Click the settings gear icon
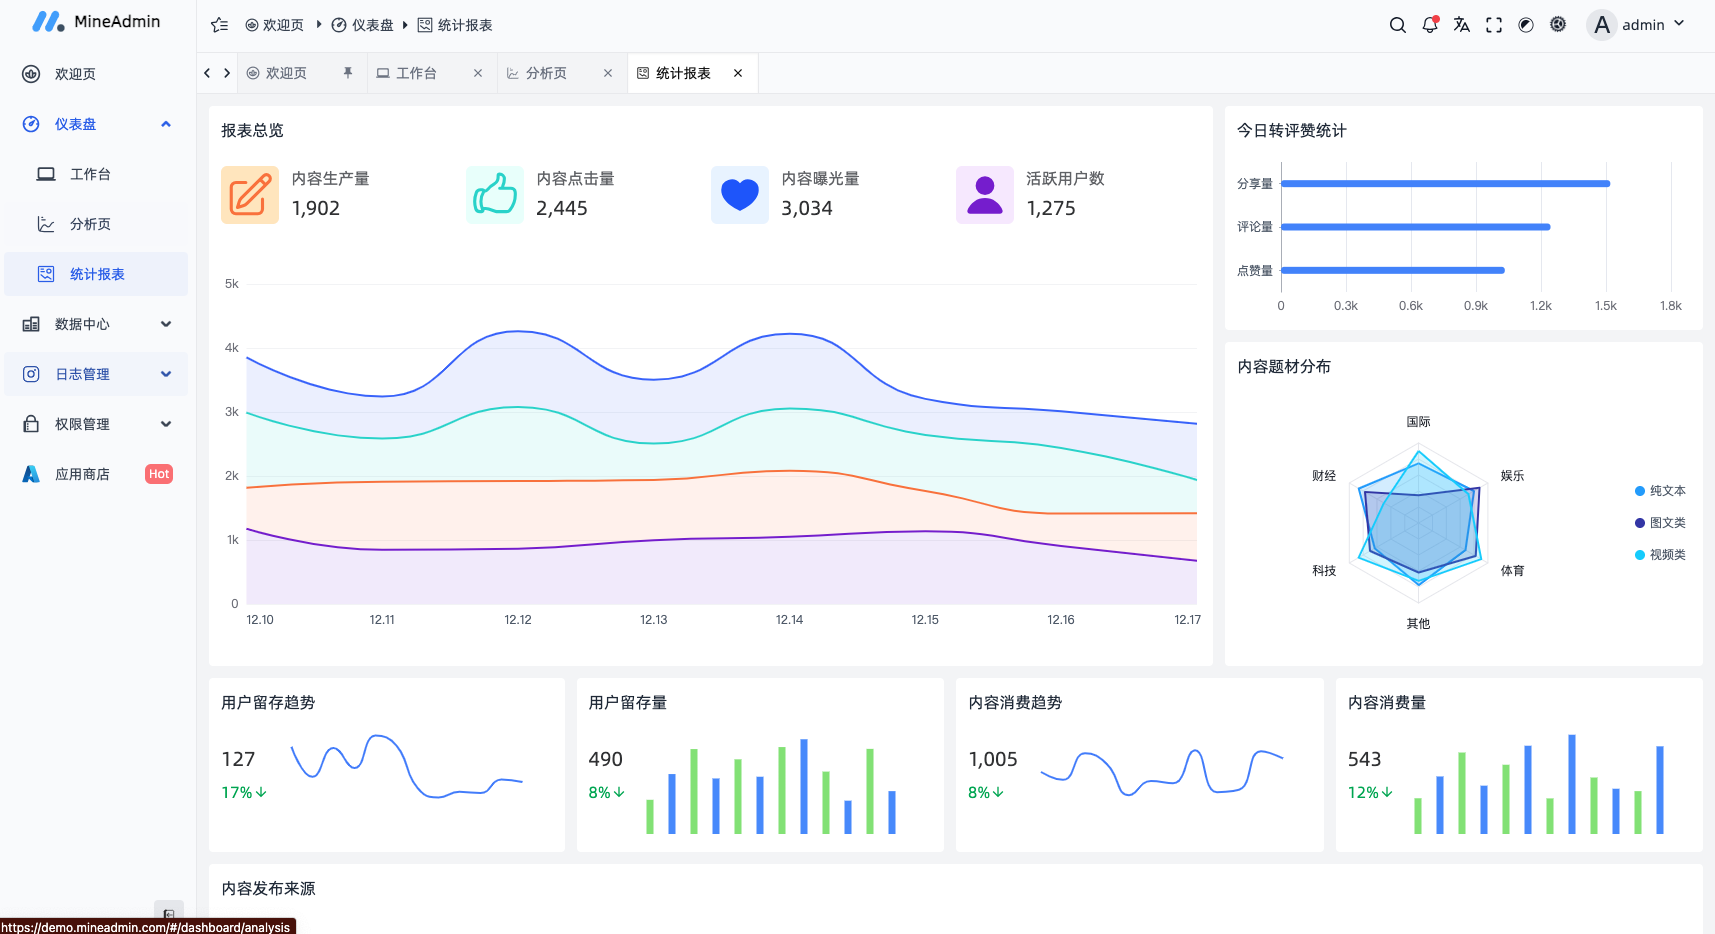This screenshot has height=934, width=1715. coord(1557,25)
